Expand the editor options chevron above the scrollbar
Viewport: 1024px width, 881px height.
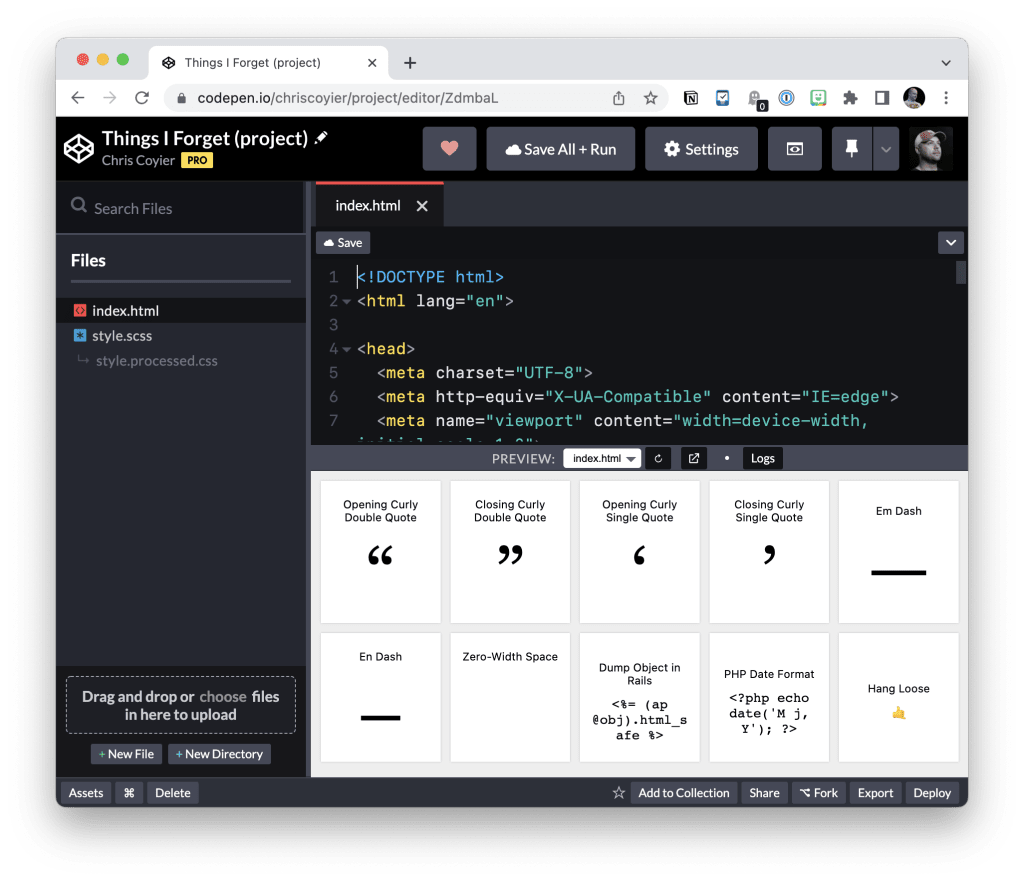pyautogui.click(x=950, y=242)
